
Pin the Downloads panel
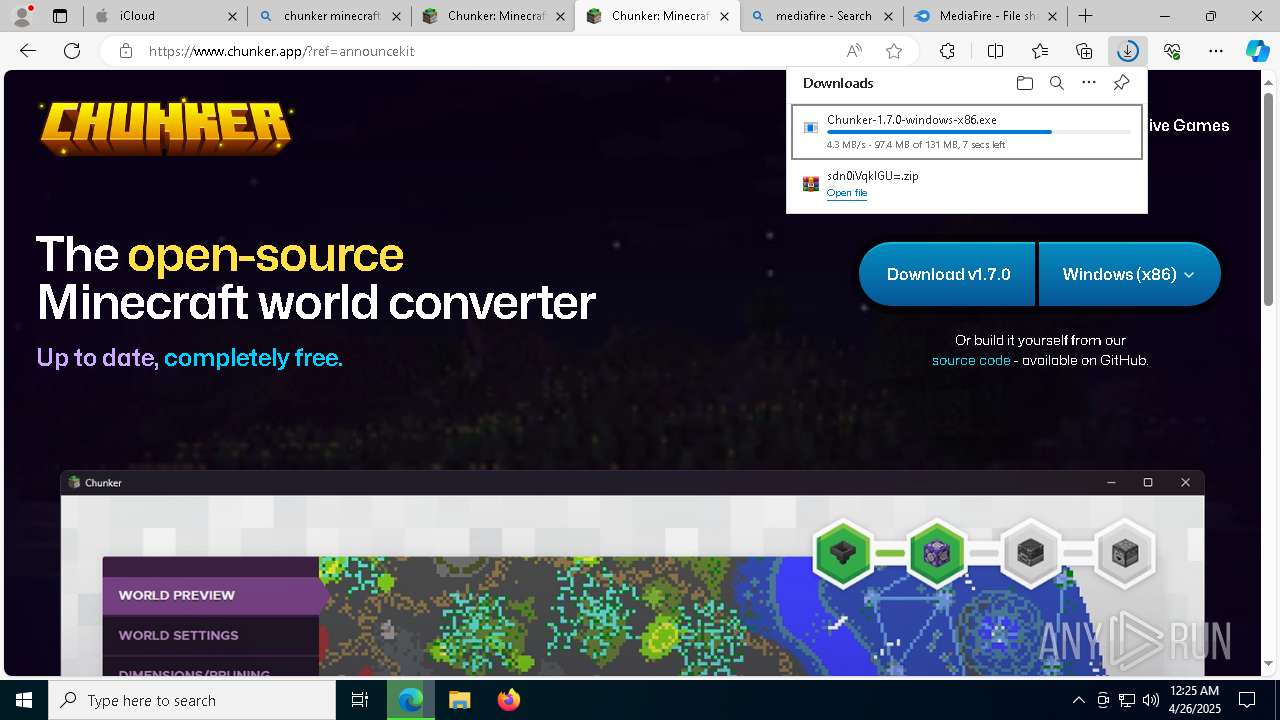(x=1121, y=83)
